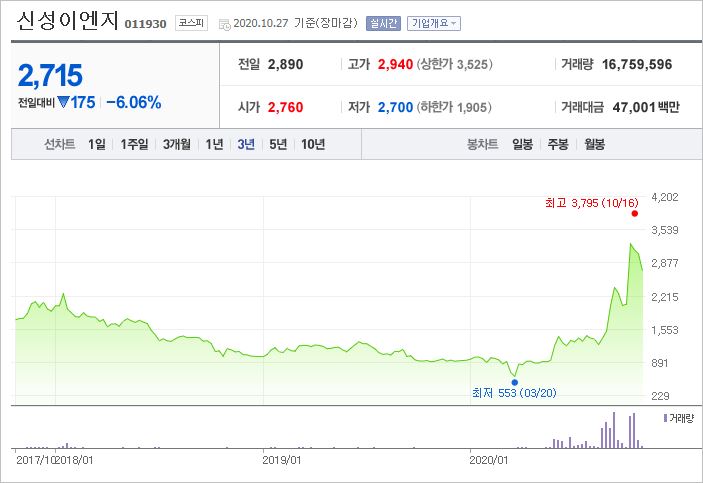Select the 1주일 line chart tab
703x483 pixels.
134,144
